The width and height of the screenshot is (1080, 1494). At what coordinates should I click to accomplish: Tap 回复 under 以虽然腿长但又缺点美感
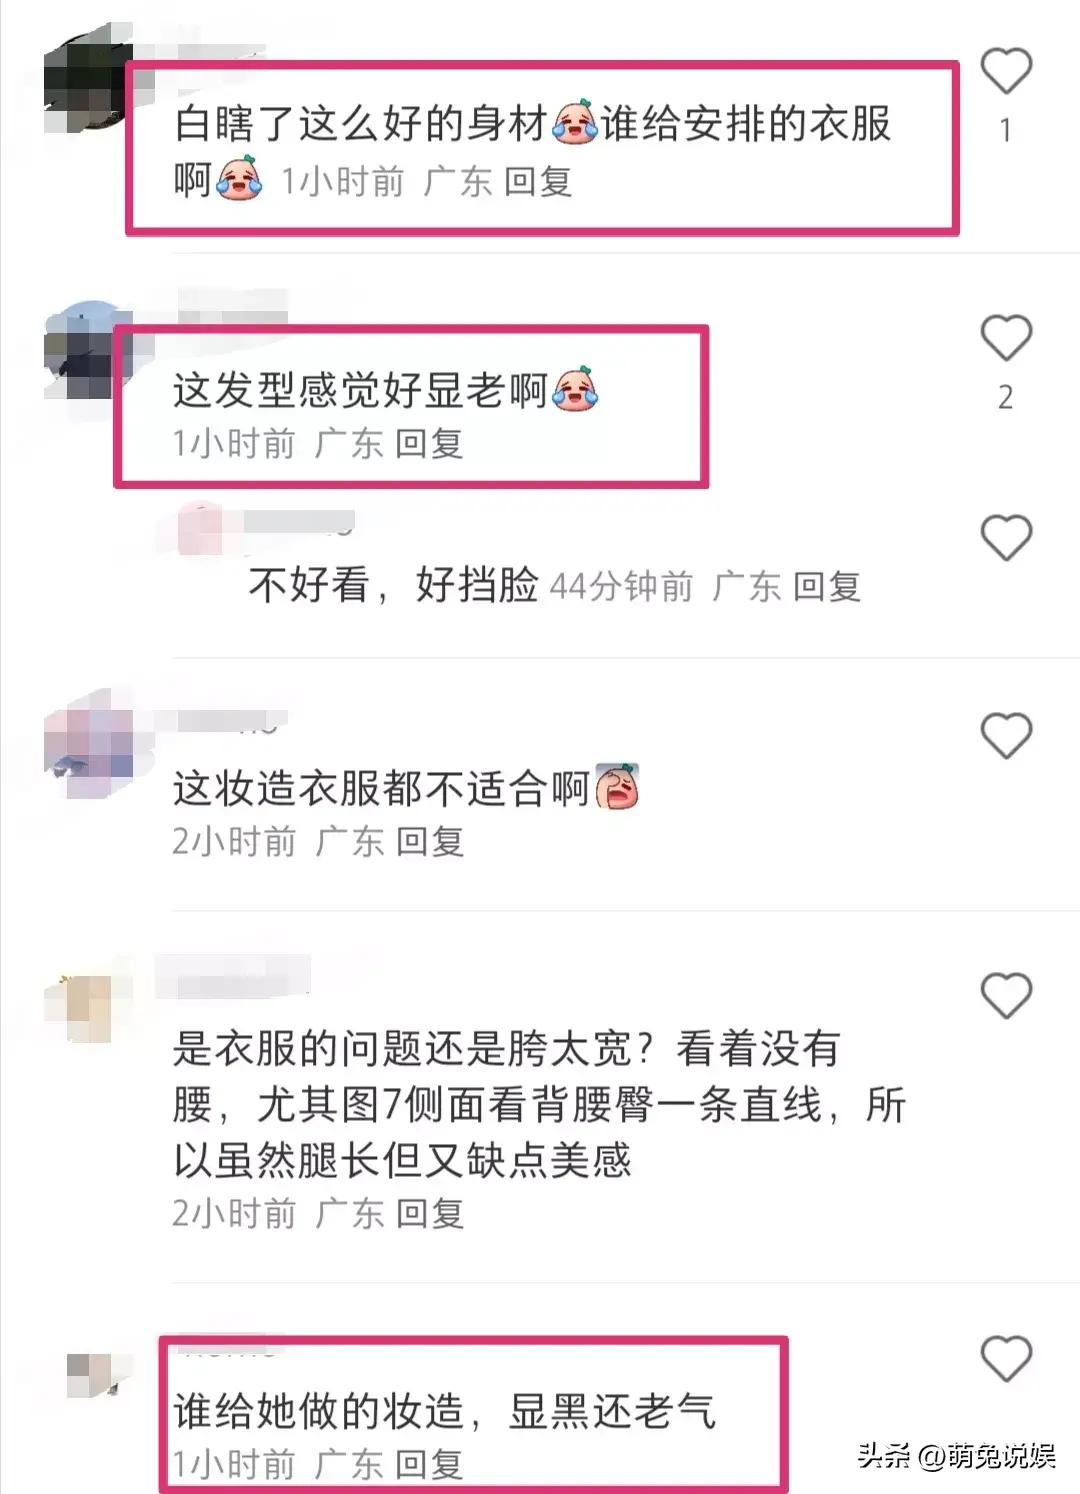tap(430, 1214)
